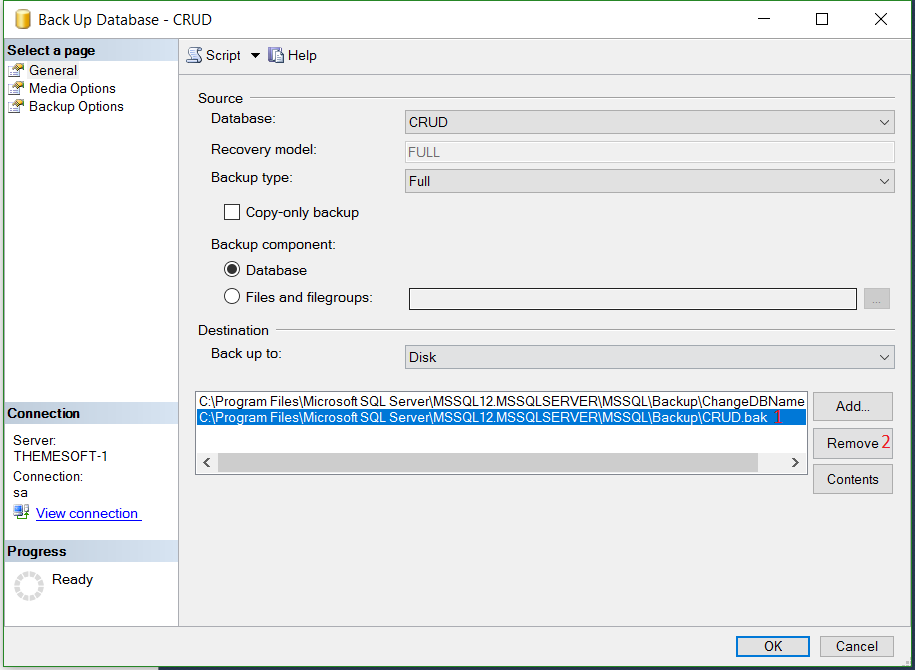915x670 pixels.
Task: Enable the Copy-only backup checkbox
Action: coord(232,212)
